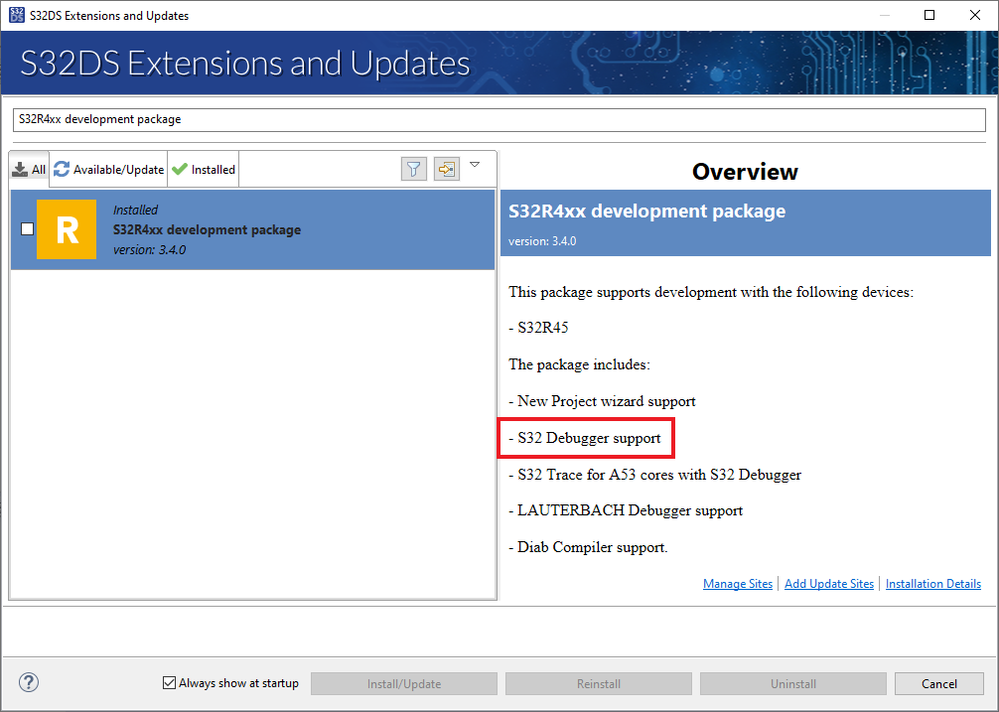
Task: Switch to the Available/Update tab
Action: (x=109, y=170)
